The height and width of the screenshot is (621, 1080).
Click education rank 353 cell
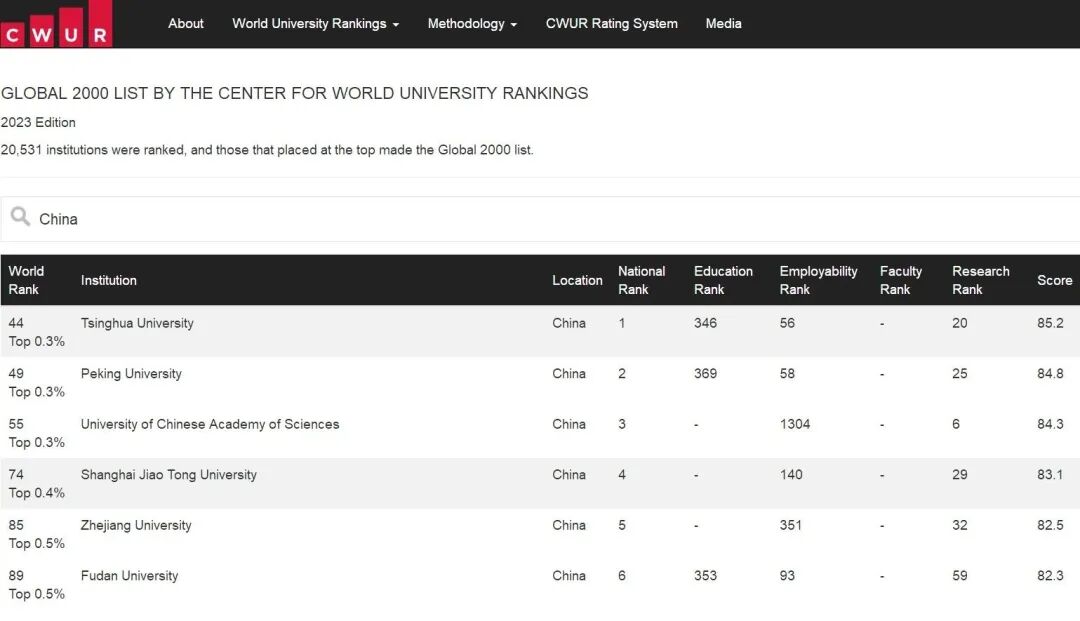coord(705,576)
